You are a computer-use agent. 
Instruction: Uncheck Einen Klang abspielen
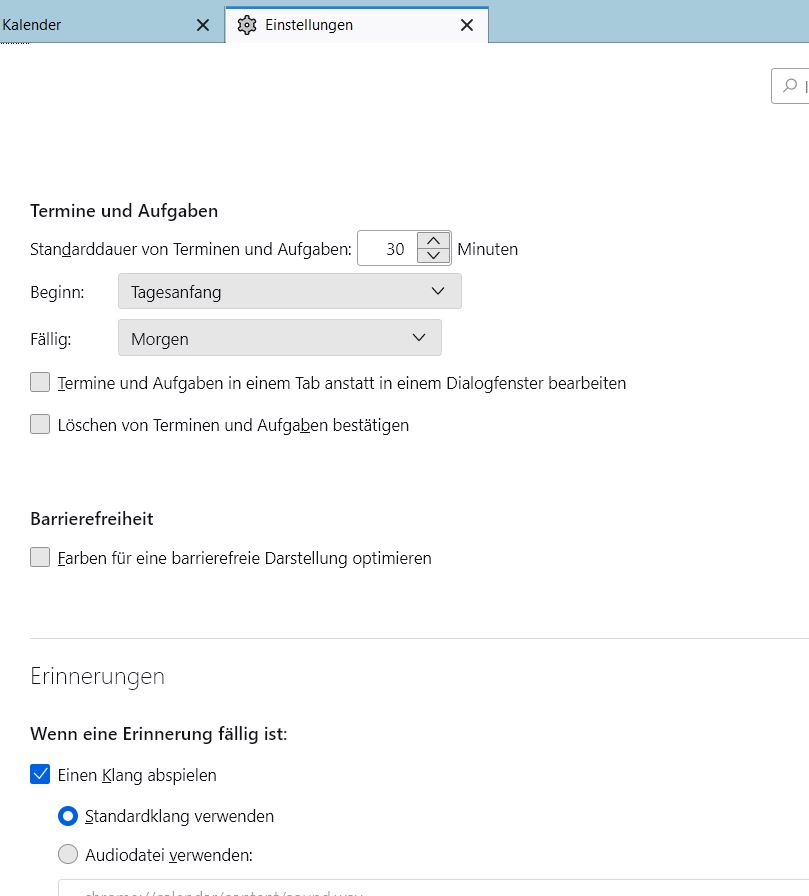pyautogui.click(x=40, y=774)
